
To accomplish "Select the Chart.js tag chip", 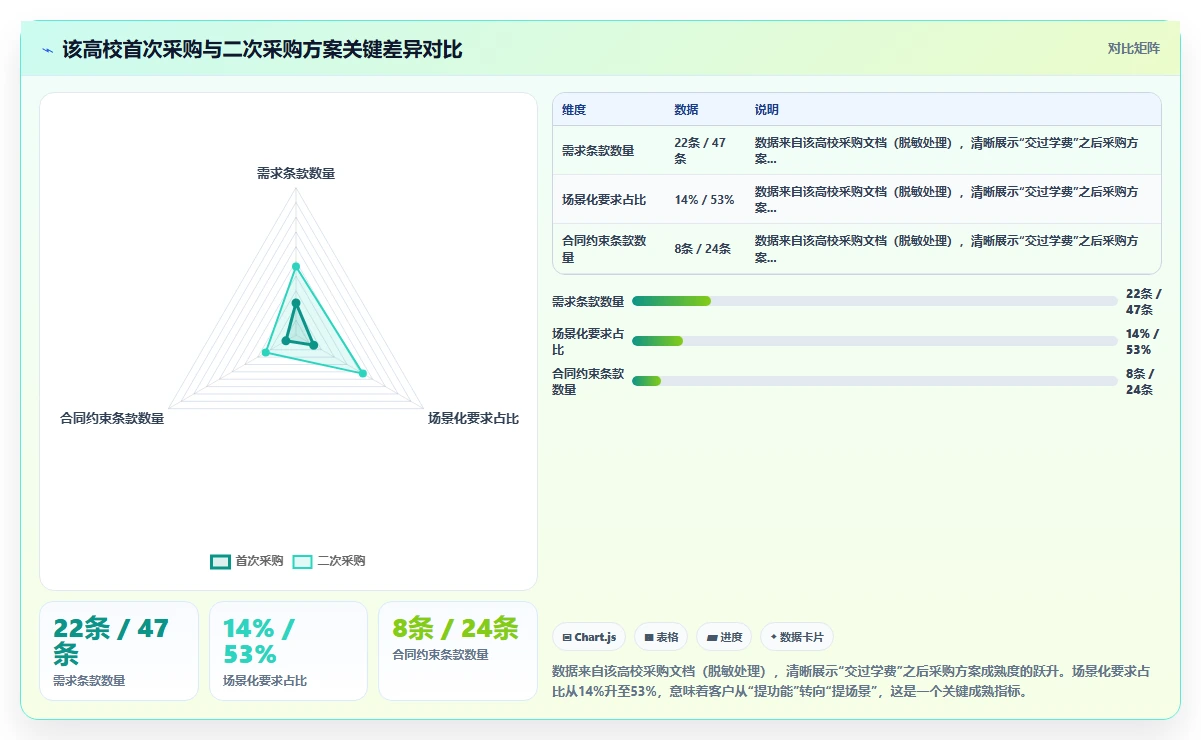I will pos(589,637).
